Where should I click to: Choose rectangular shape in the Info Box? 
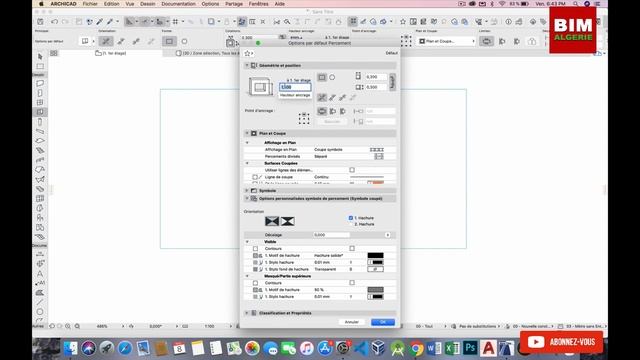(x=169, y=41)
